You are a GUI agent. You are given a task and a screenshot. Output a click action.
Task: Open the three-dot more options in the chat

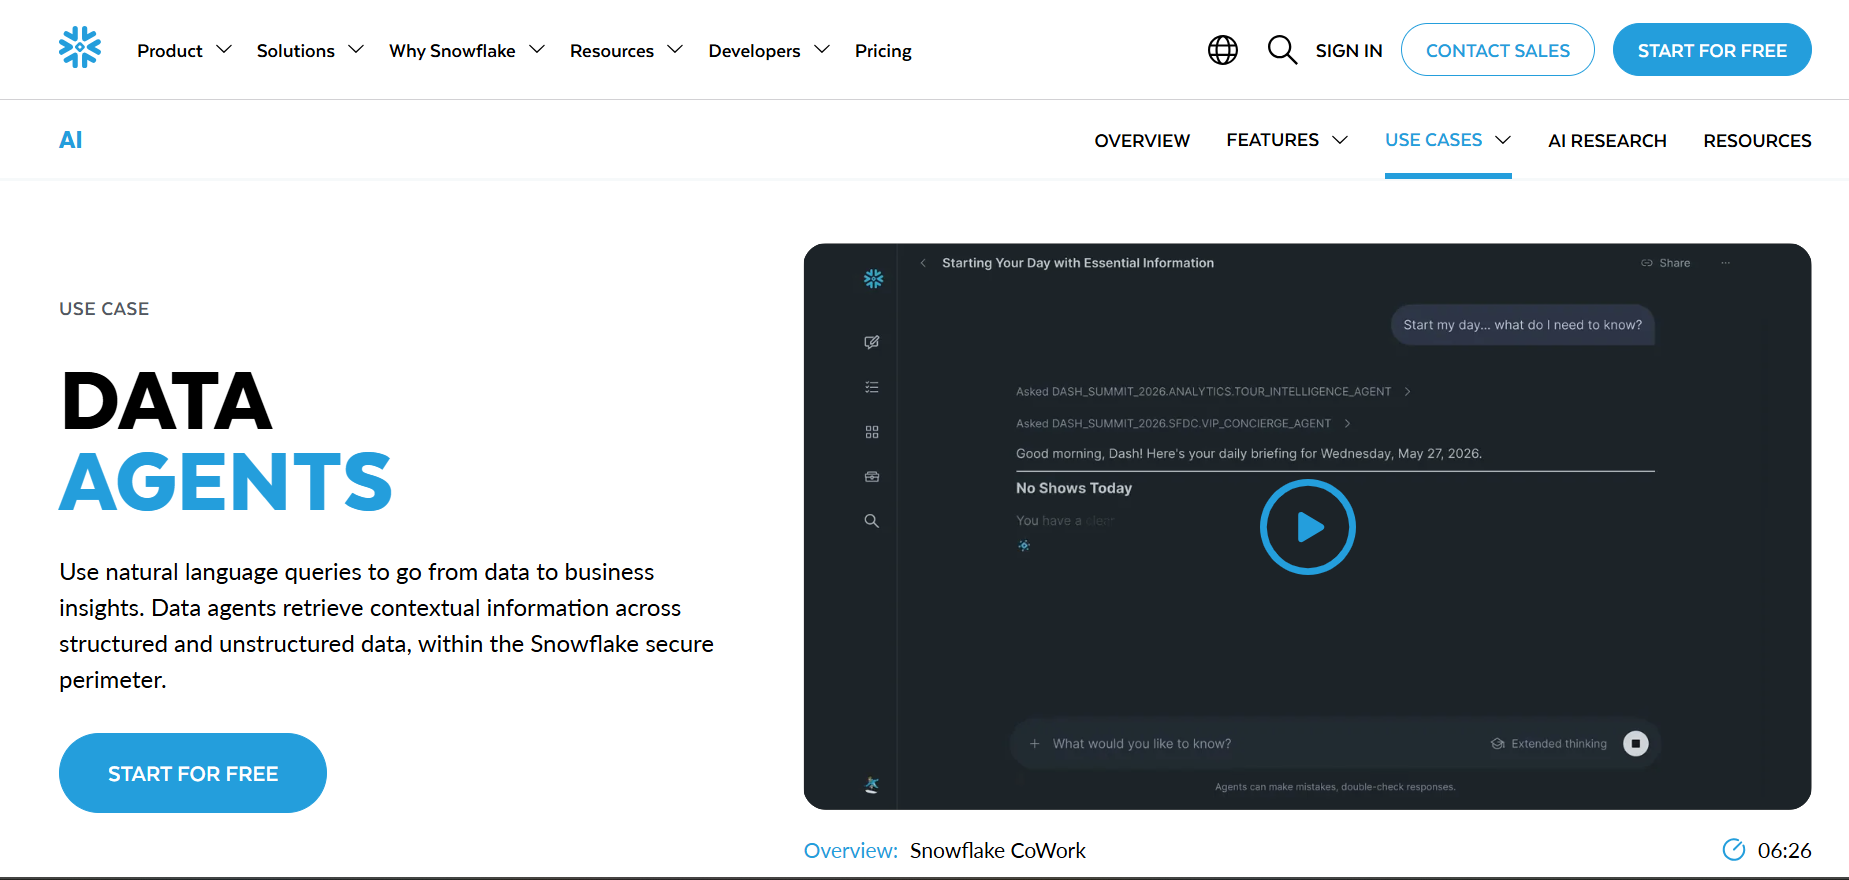pyautogui.click(x=1725, y=263)
